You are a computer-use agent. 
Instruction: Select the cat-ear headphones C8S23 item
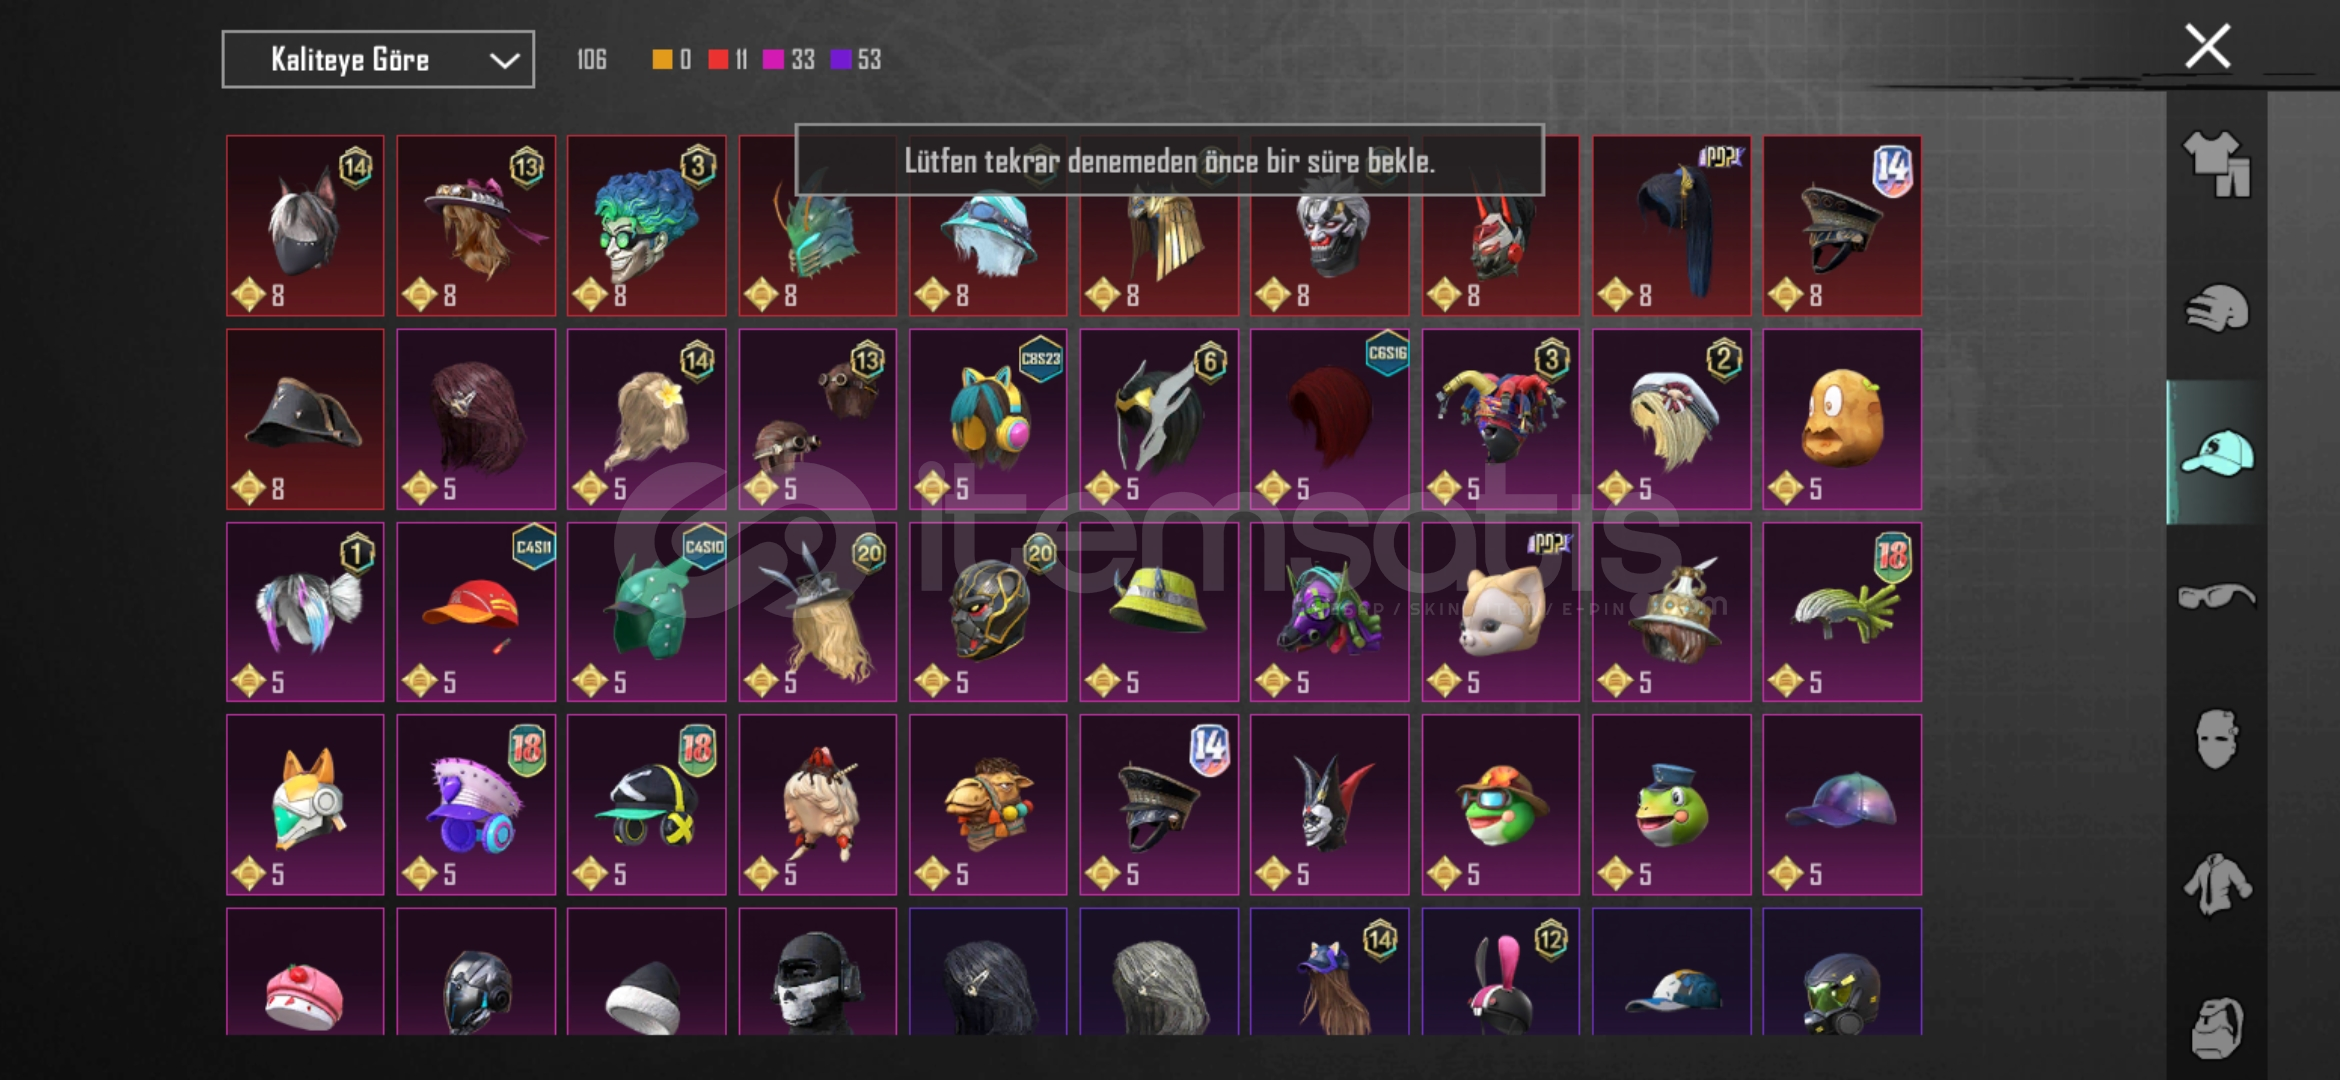[988, 419]
